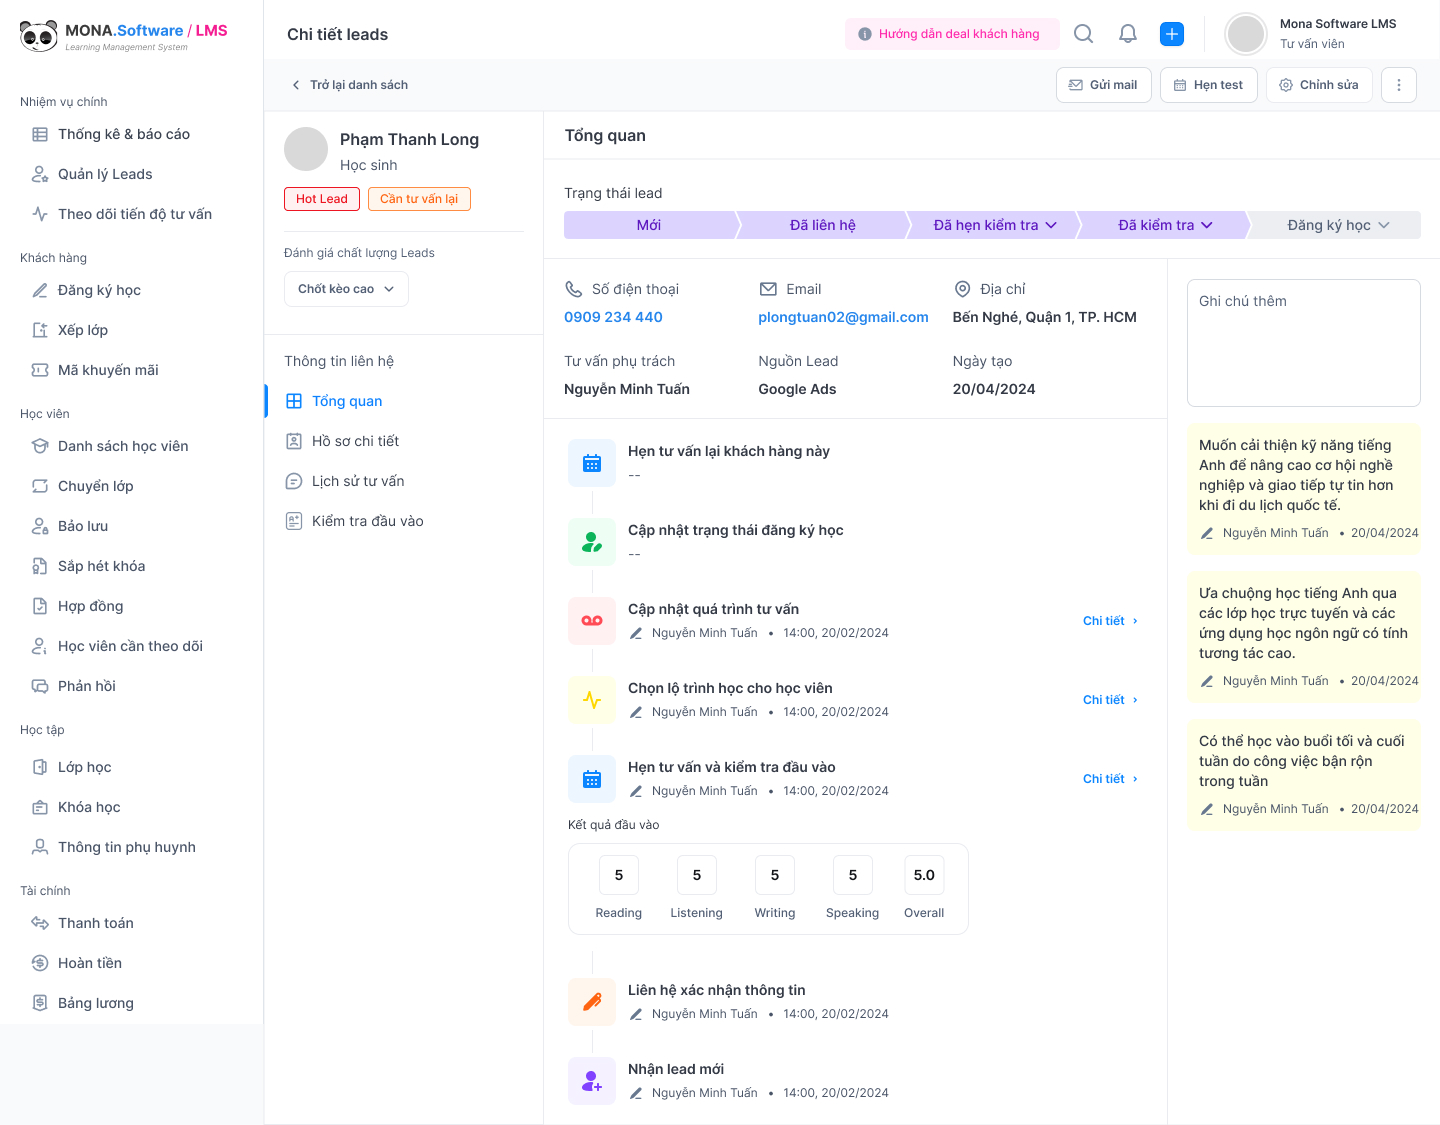1440x1125 pixels.
Task: Open the Đăng ký học status dropdown
Action: pos(1337,225)
